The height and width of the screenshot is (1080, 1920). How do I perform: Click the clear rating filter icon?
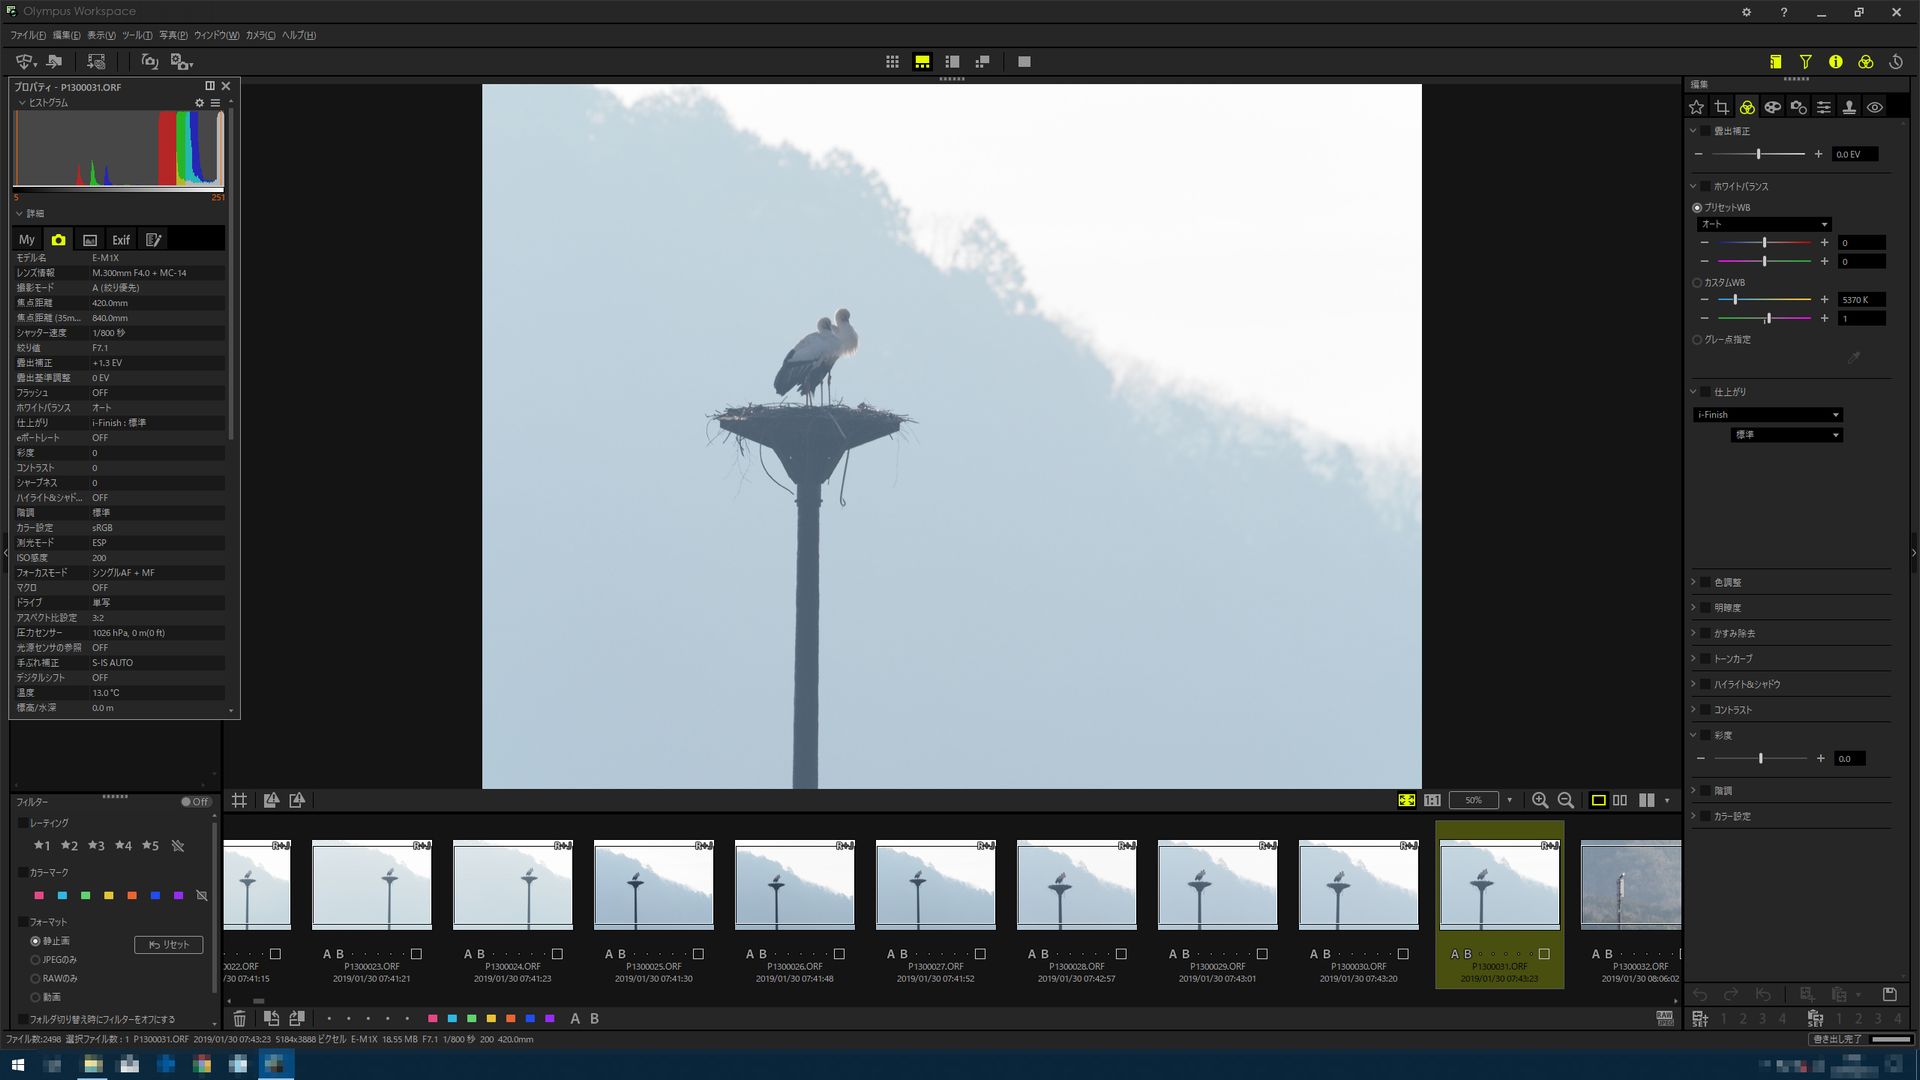[178, 846]
